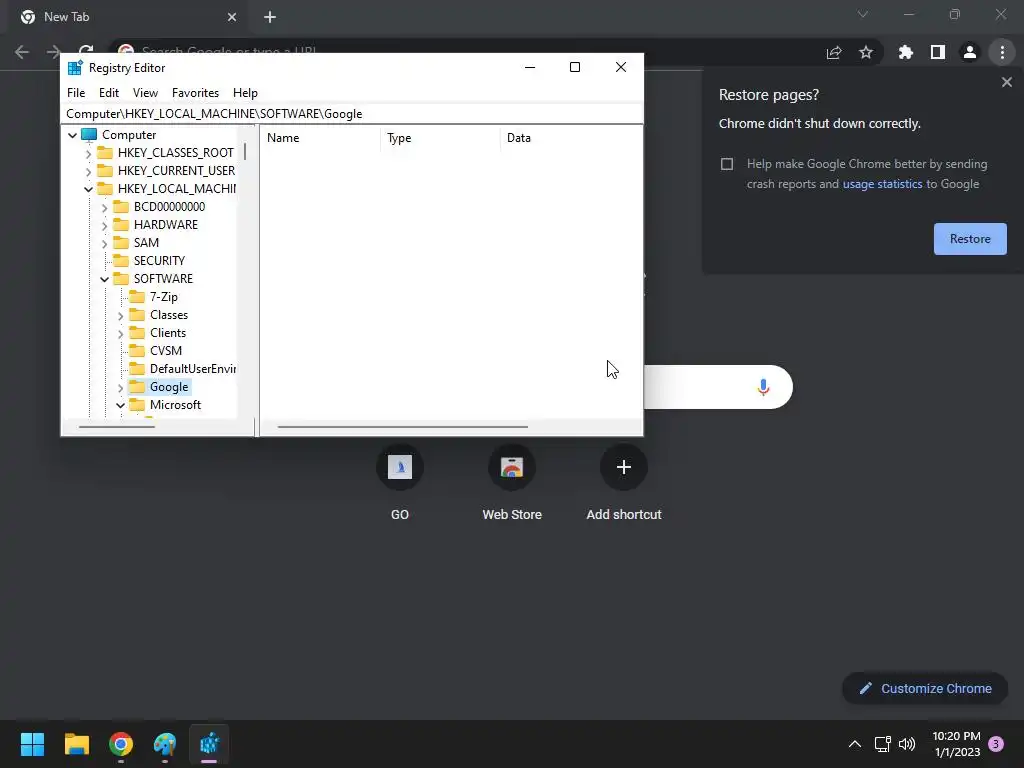Click the registry path address bar
This screenshot has height=768, width=1024.
point(352,114)
